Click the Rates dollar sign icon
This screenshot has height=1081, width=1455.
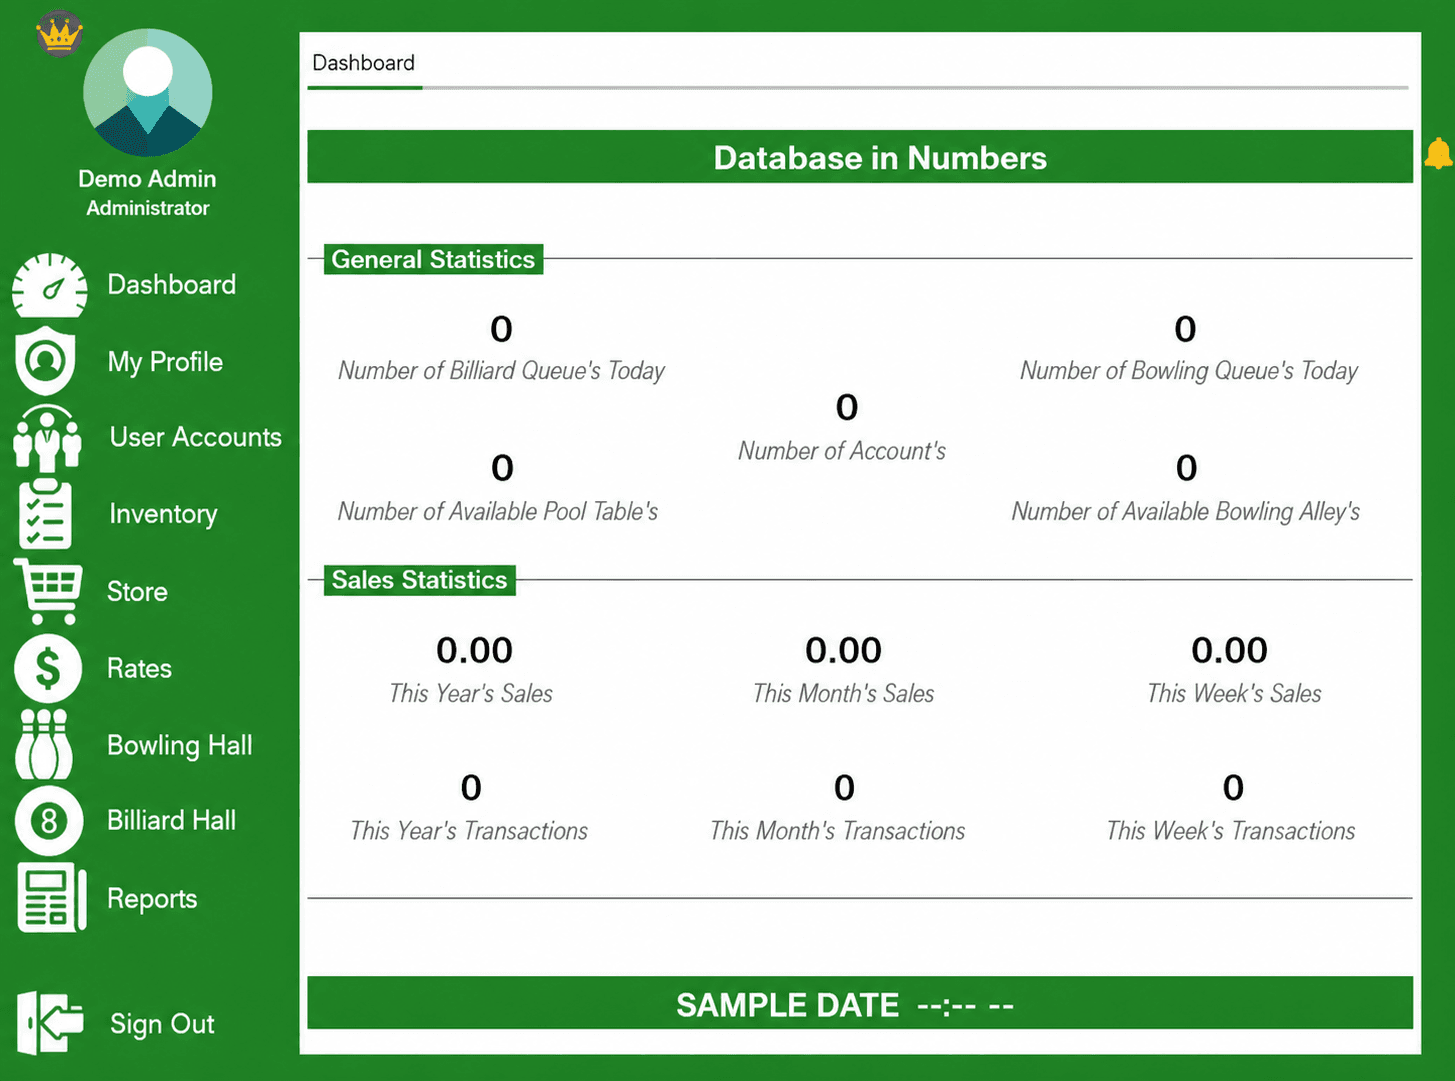click(48, 668)
